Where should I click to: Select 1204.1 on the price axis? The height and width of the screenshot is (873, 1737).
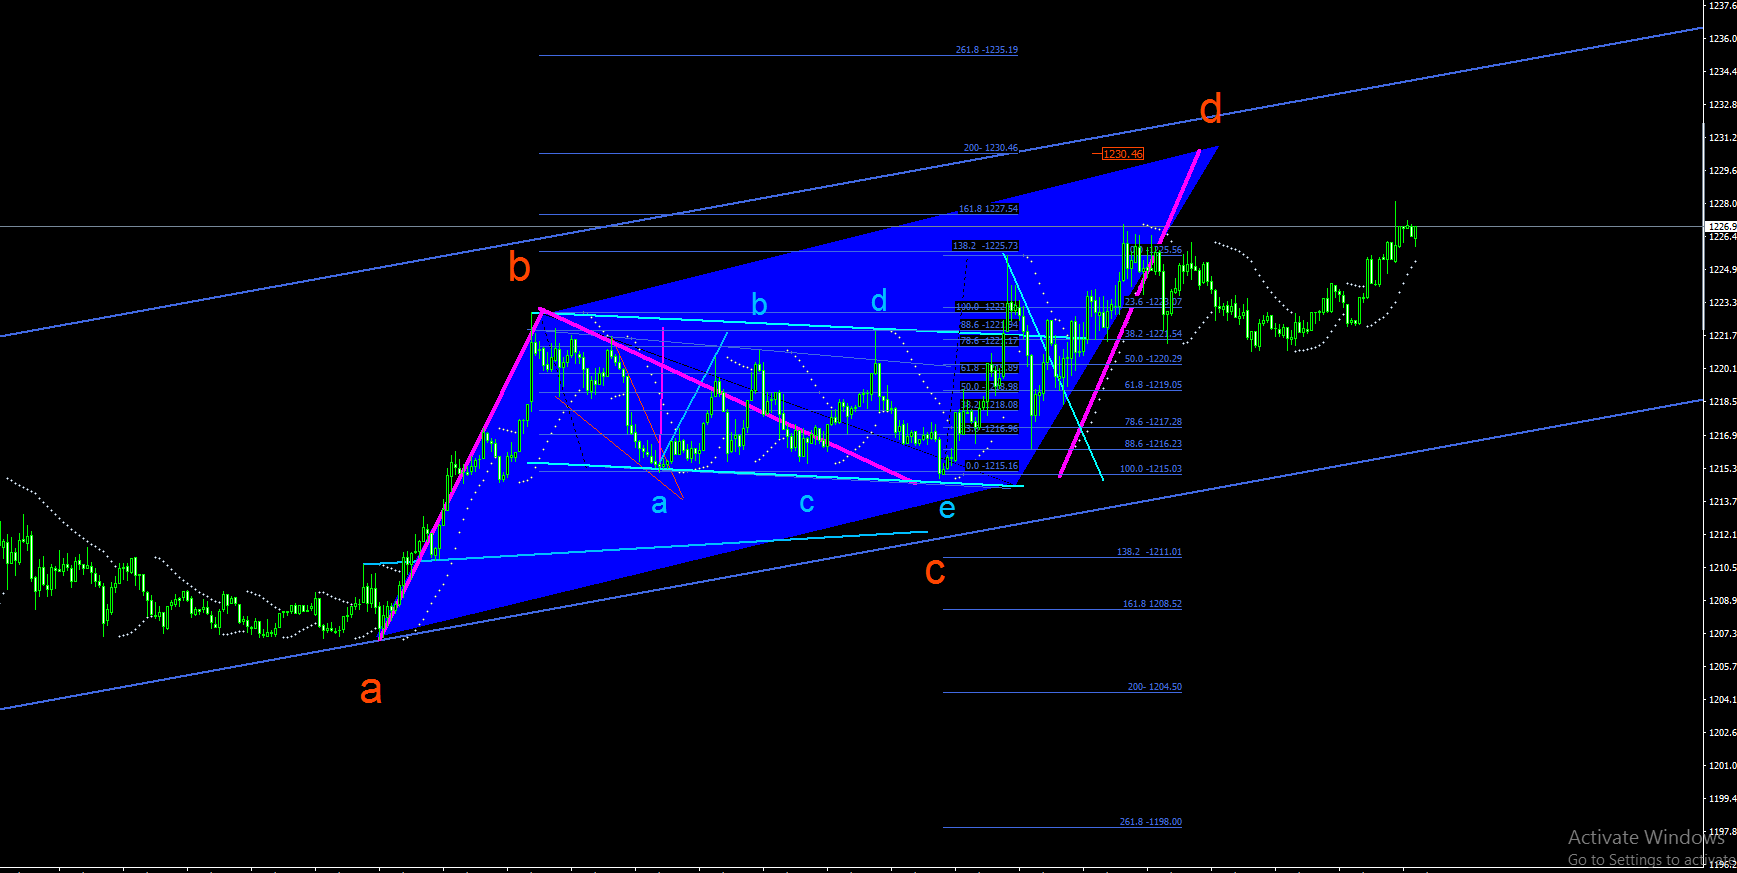[1722, 700]
